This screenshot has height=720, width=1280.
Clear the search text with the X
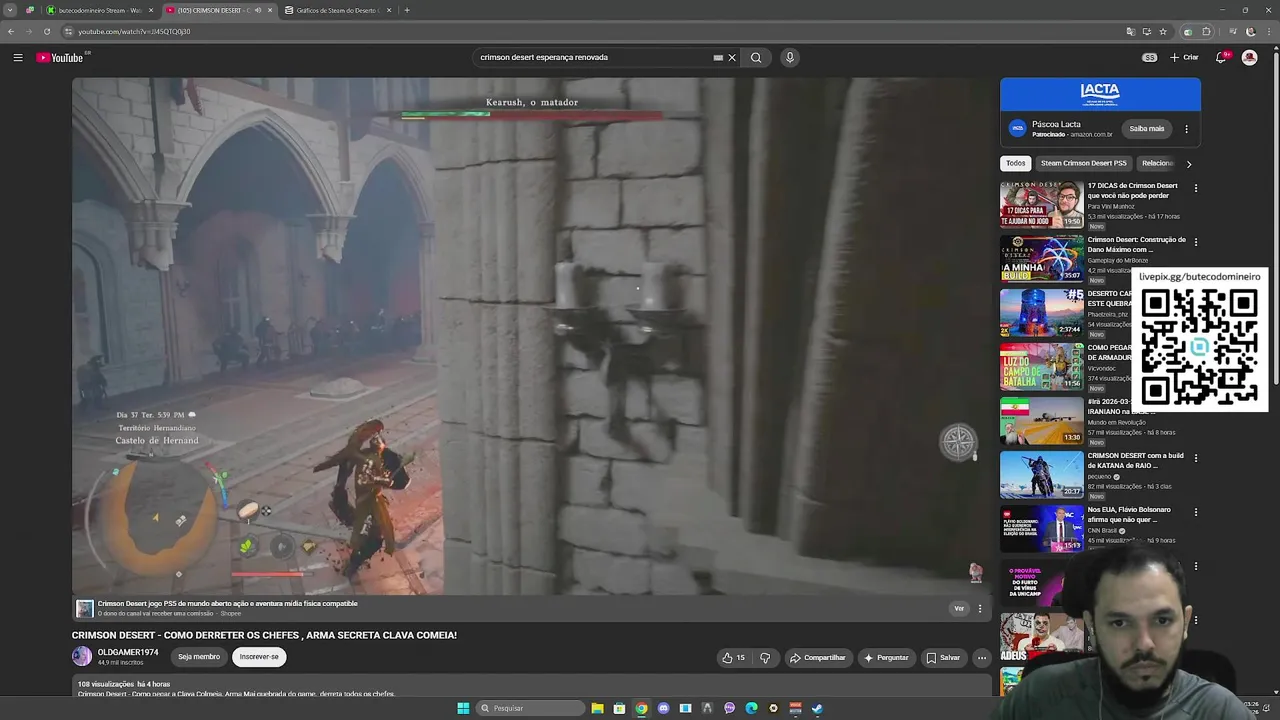click(732, 58)
